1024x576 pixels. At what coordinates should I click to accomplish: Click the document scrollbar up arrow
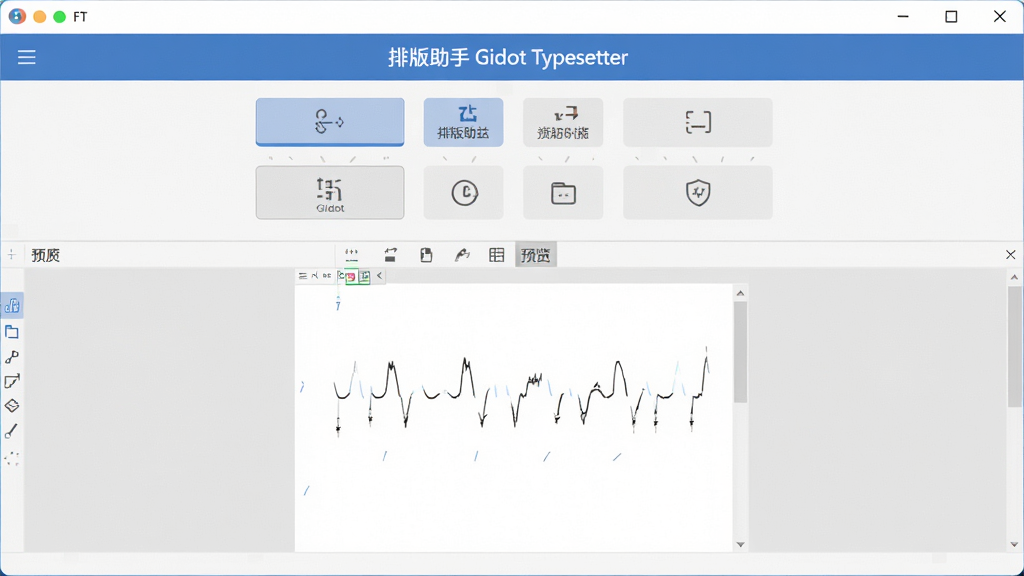coord(740,293)
